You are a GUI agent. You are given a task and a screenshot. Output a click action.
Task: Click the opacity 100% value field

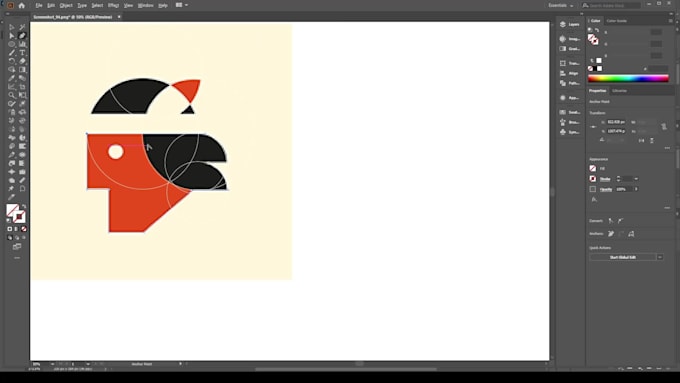pos(624,189)
